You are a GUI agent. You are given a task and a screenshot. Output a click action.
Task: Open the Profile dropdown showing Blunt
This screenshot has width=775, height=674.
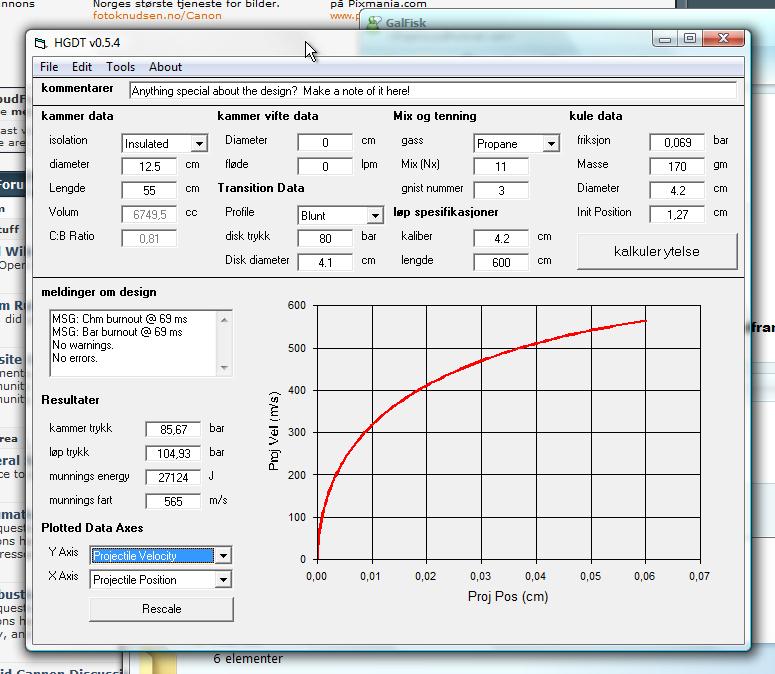(374, 216)
